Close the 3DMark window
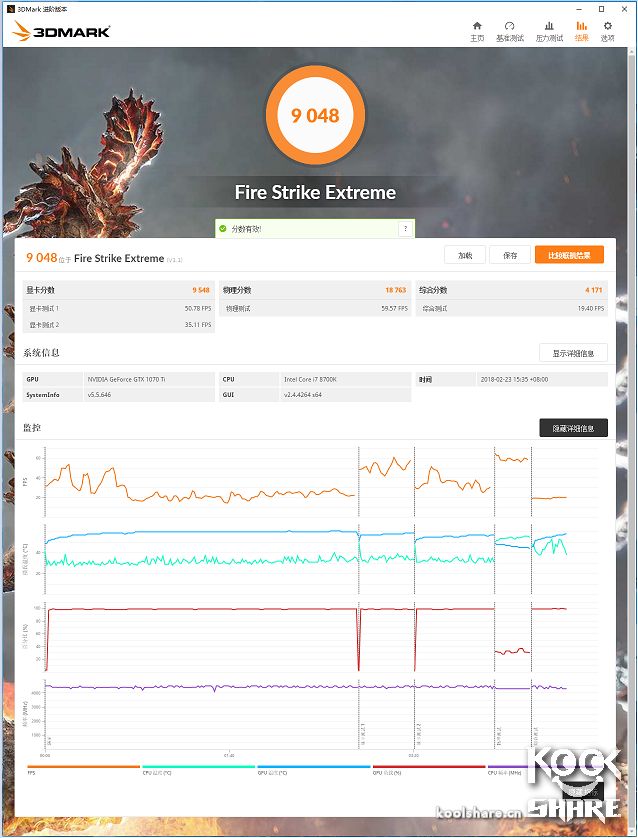This screenshot has height=838, width=638. click(624, 9)
